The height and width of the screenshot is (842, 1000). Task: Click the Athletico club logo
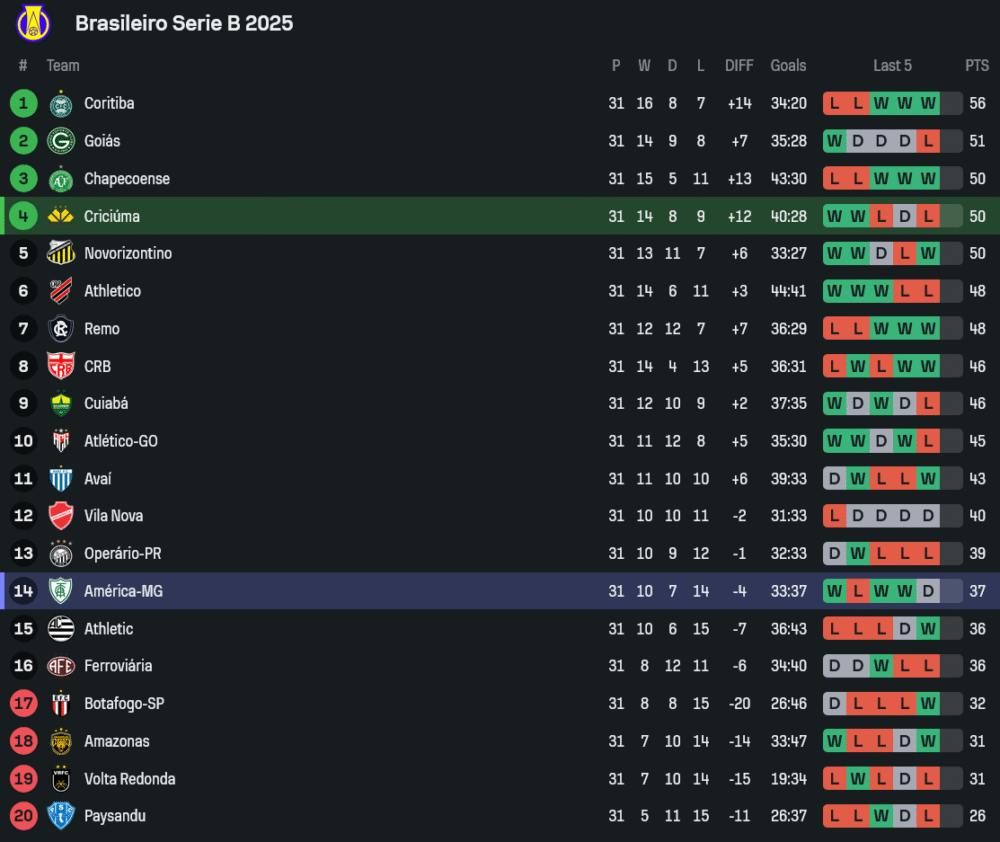click(x=61, y=291)
